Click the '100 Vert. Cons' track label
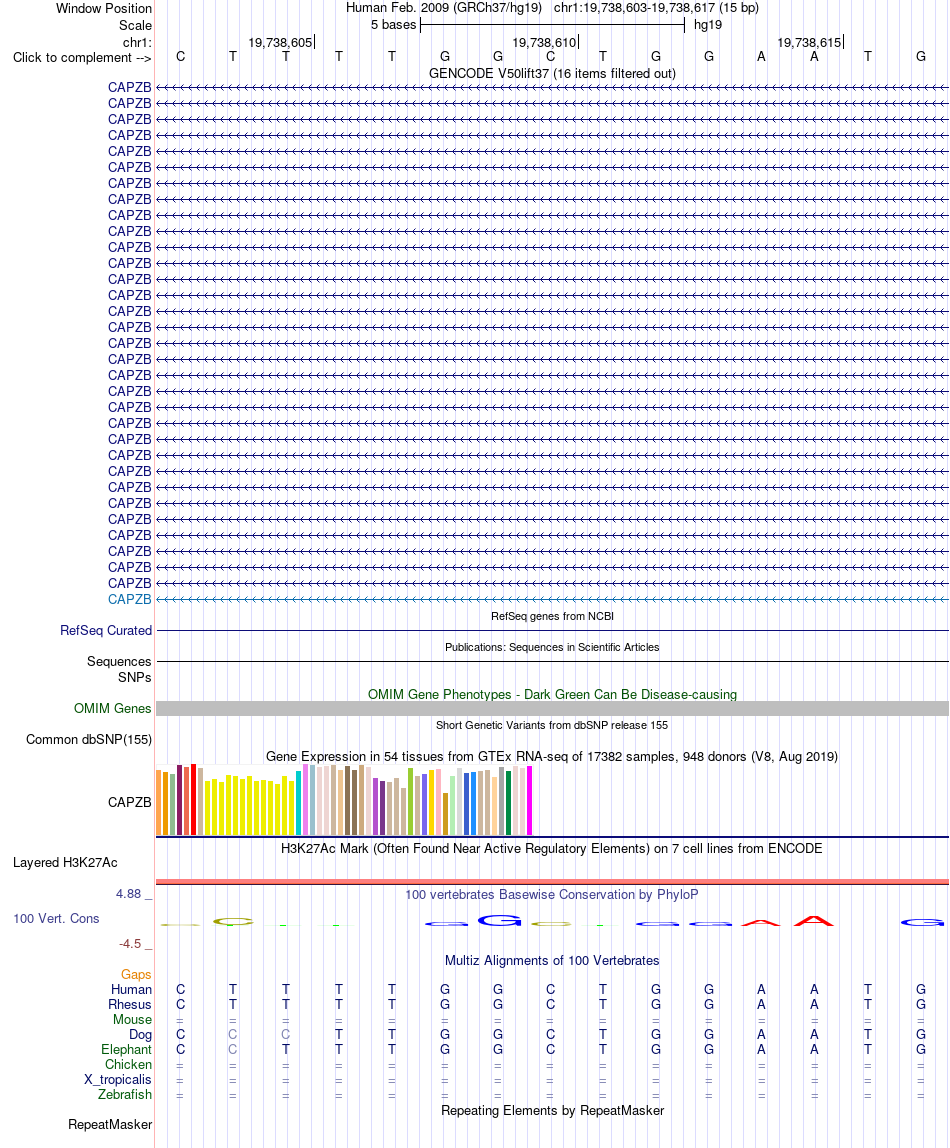 [56, 918]
